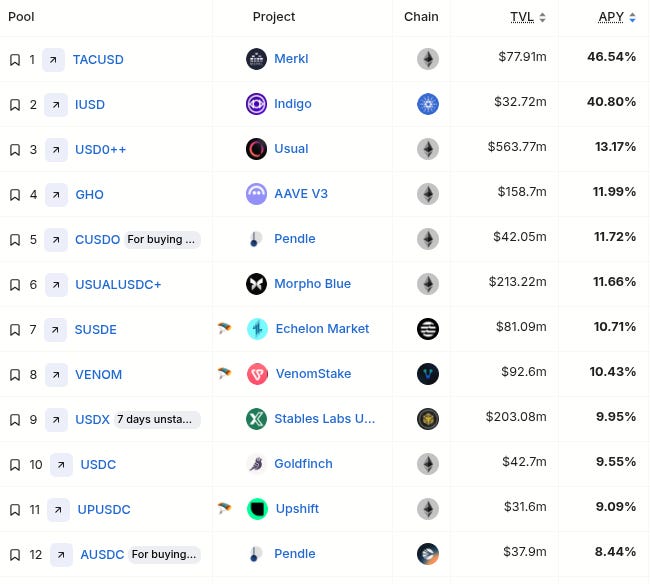Viewport: 650px width, 584px height.
Task: Open external link arrow for USDC
Action: 61,465
